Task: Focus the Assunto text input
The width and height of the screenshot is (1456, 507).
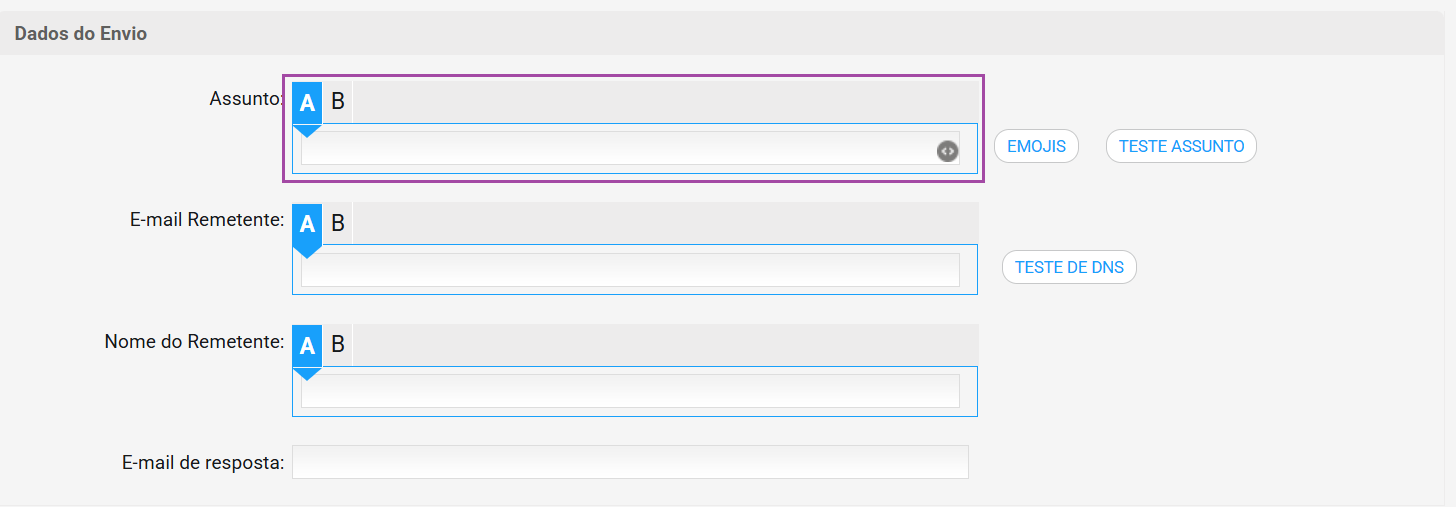Action: (x=630, y=148)
